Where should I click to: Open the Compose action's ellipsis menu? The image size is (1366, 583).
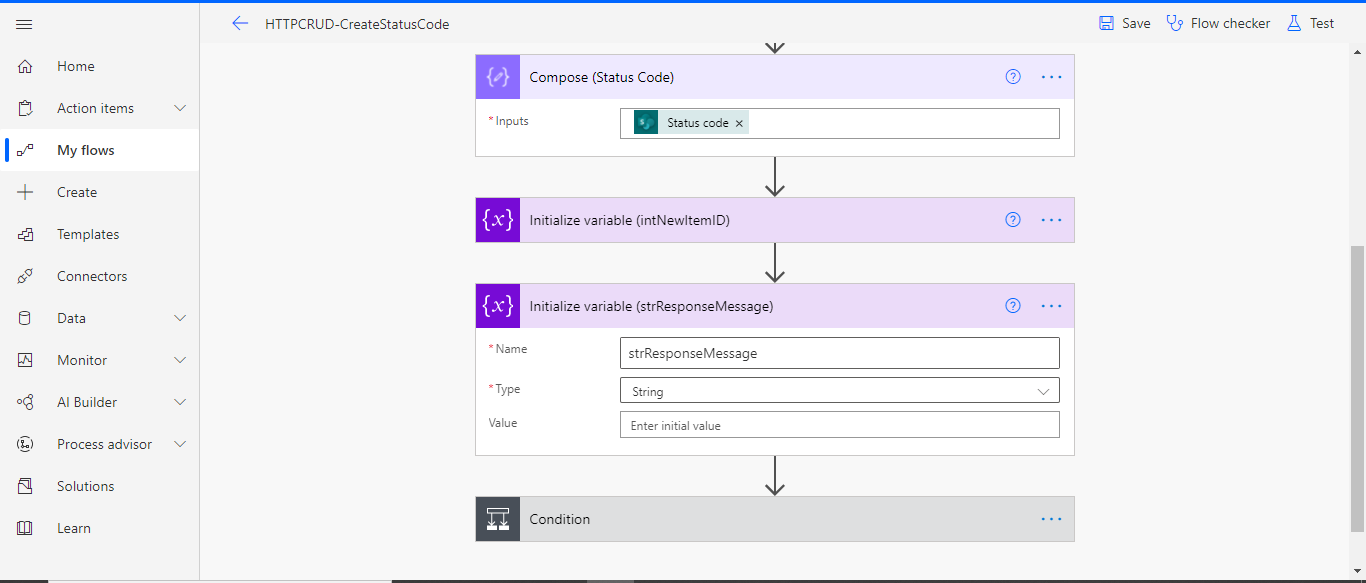tap(1051, 76)
